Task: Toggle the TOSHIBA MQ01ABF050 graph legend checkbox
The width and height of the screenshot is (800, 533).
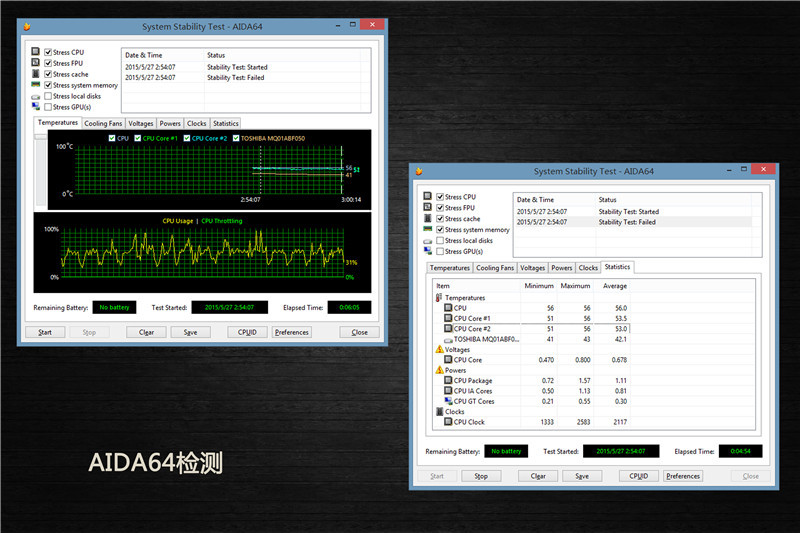Action: pos(235,138)
